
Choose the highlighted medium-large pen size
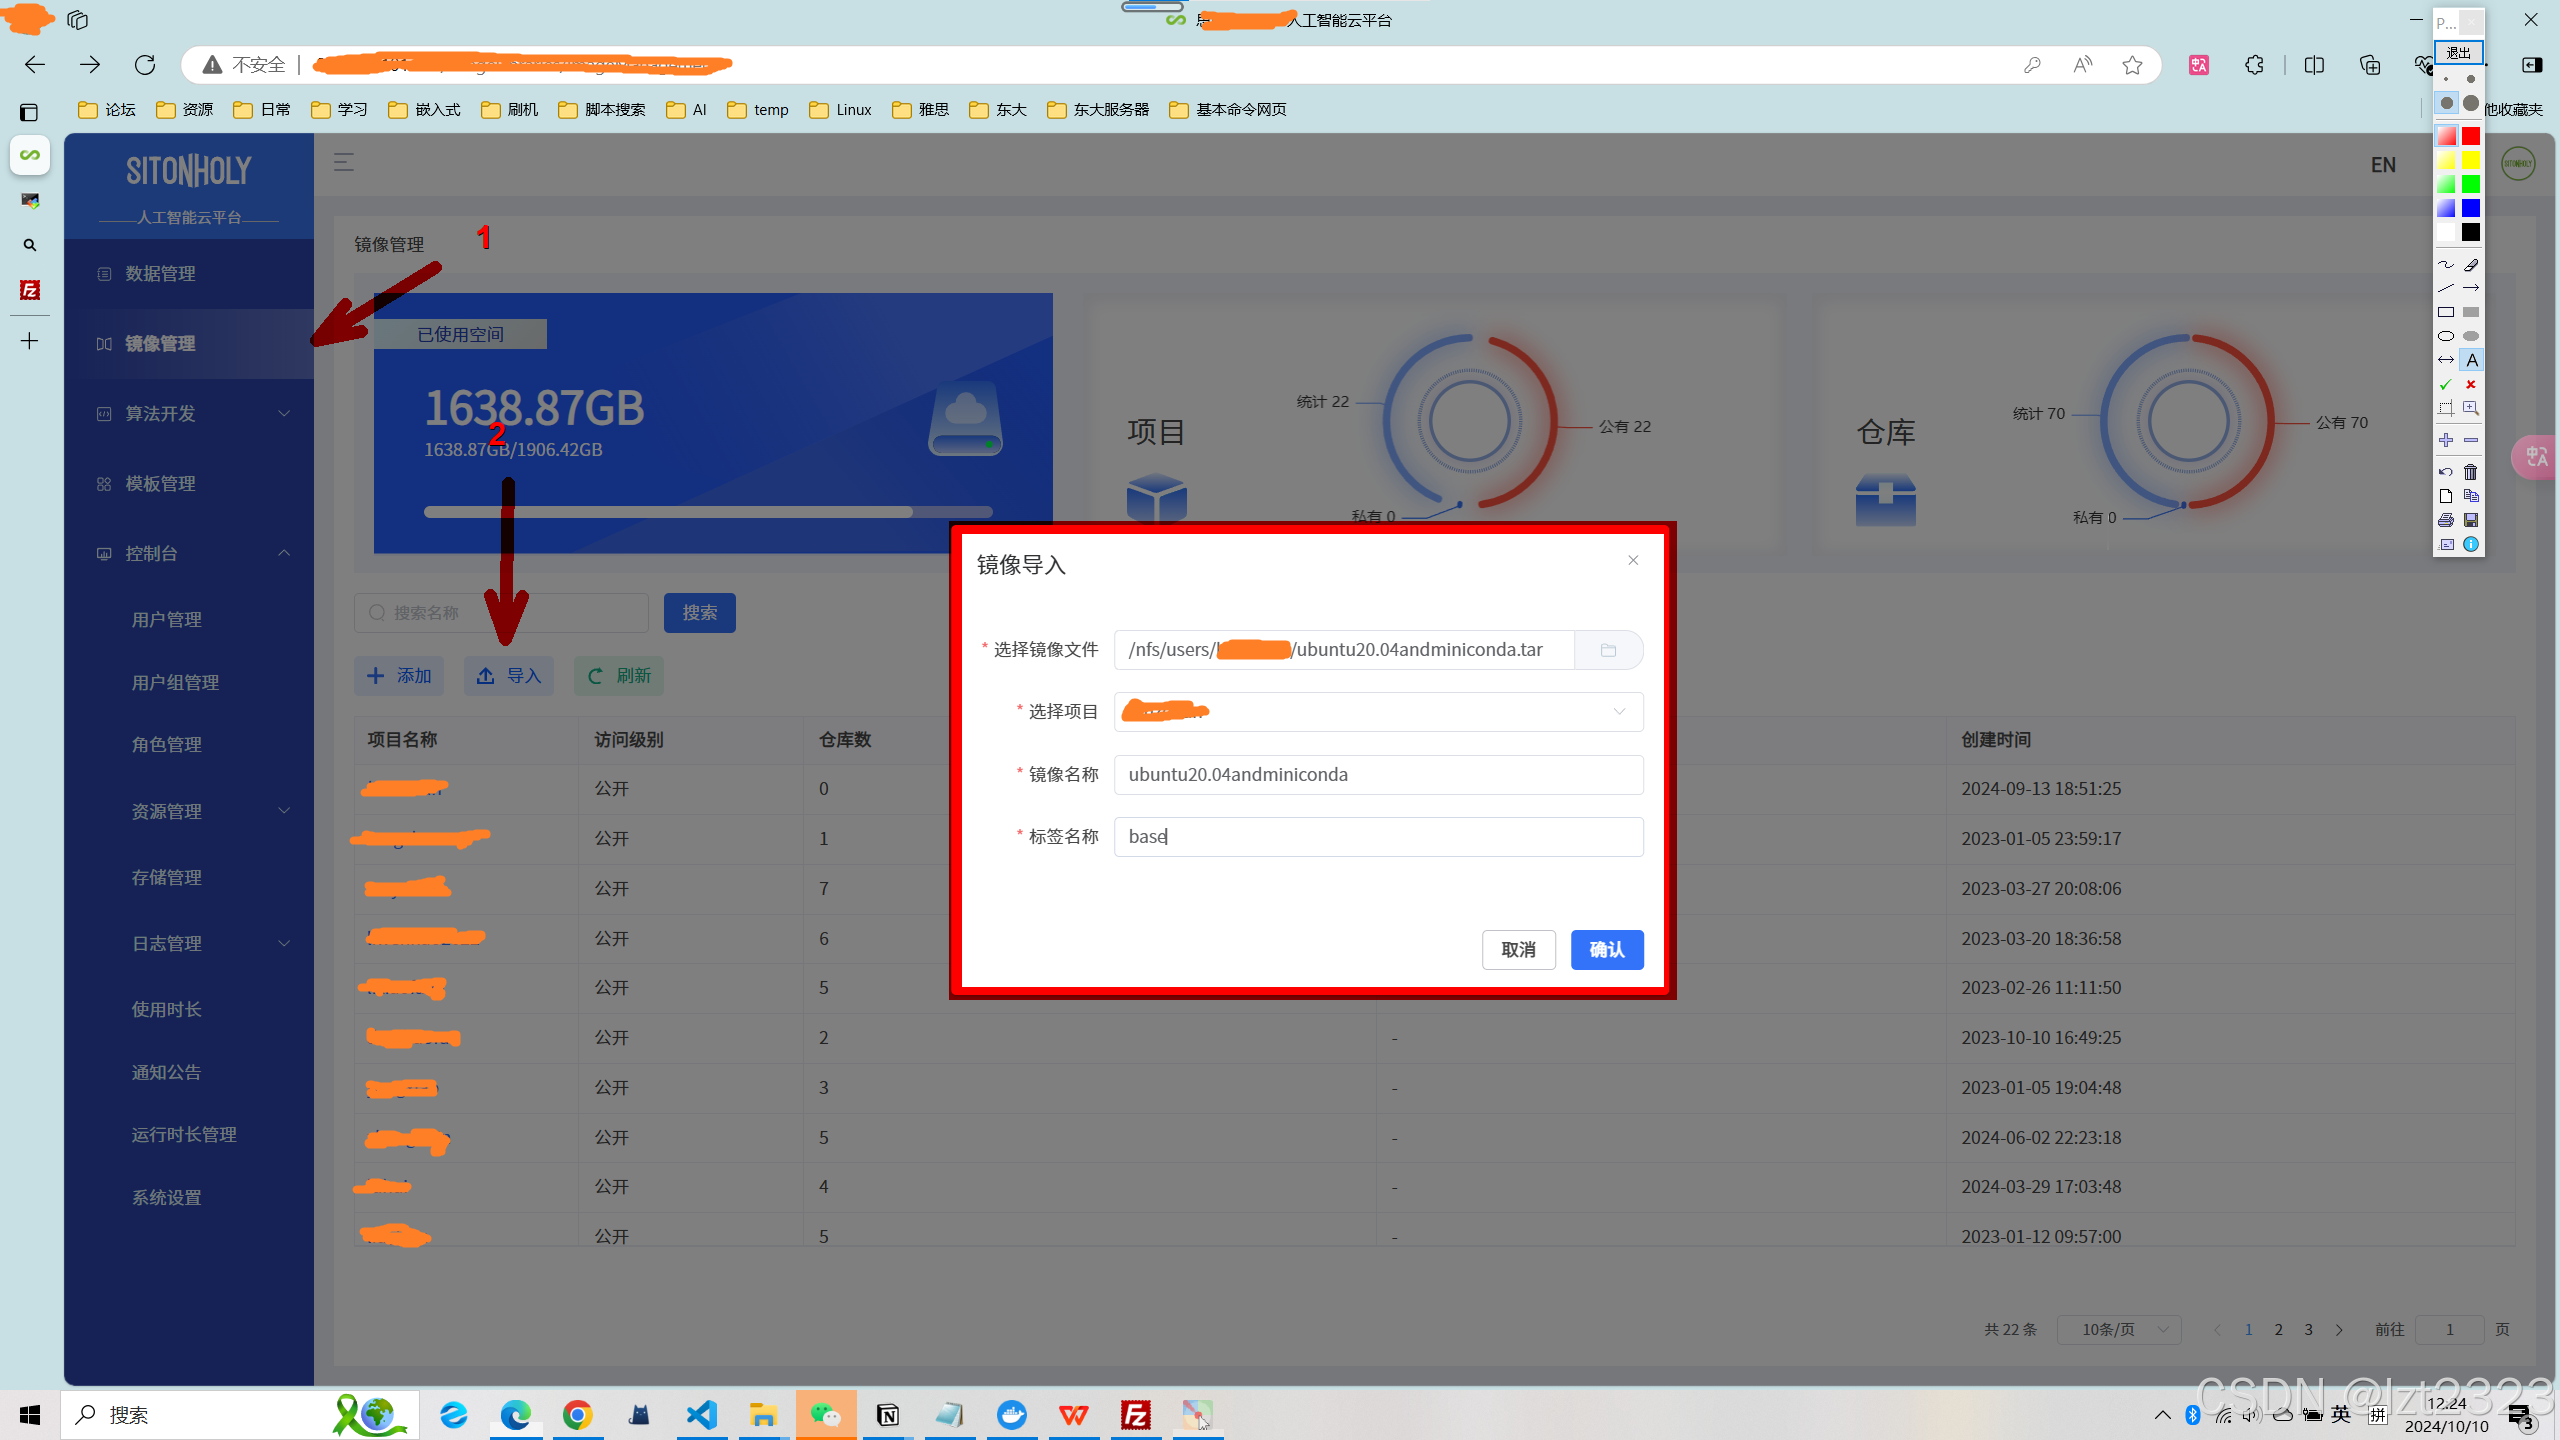coord(2446,103)
